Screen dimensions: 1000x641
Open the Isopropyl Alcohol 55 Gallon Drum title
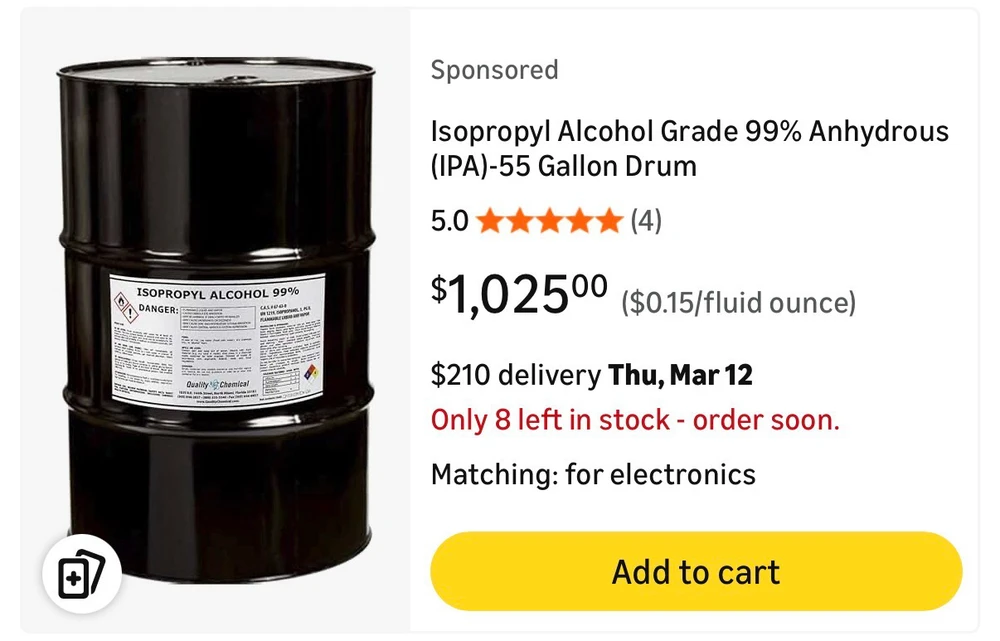click(x=689, y=148)
